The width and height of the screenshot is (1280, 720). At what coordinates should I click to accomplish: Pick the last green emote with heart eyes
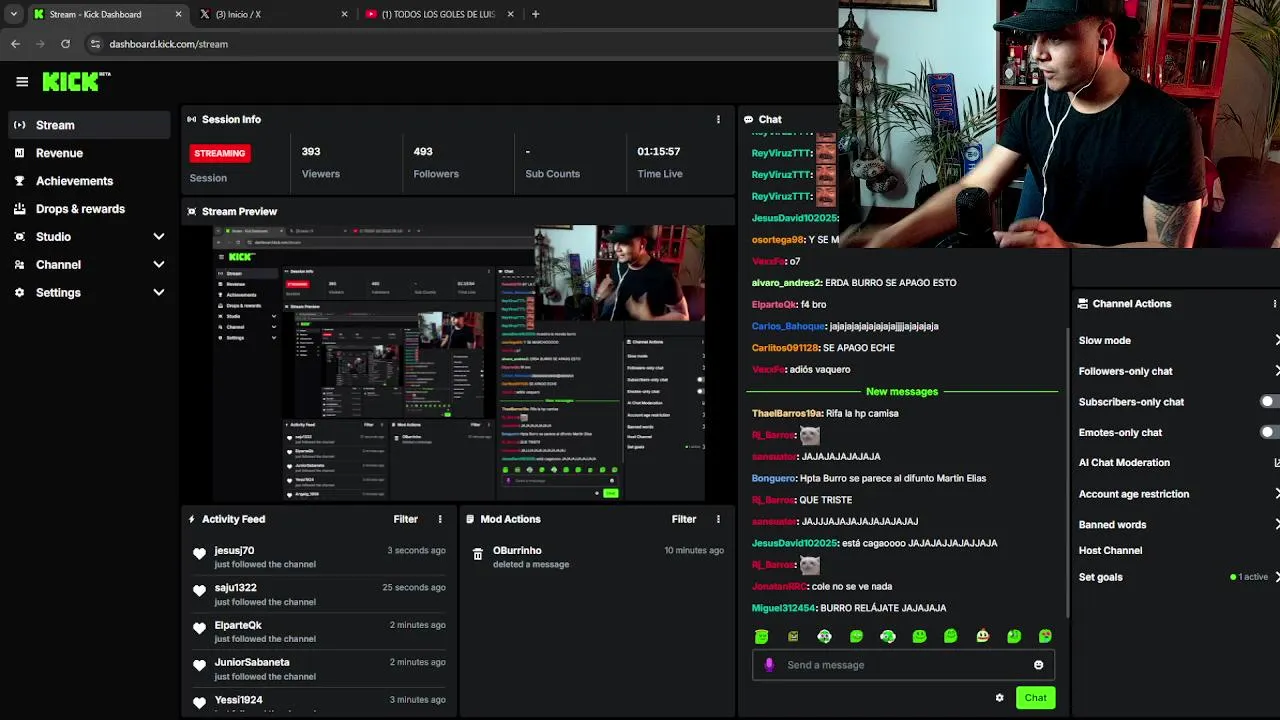(1045, 636)
